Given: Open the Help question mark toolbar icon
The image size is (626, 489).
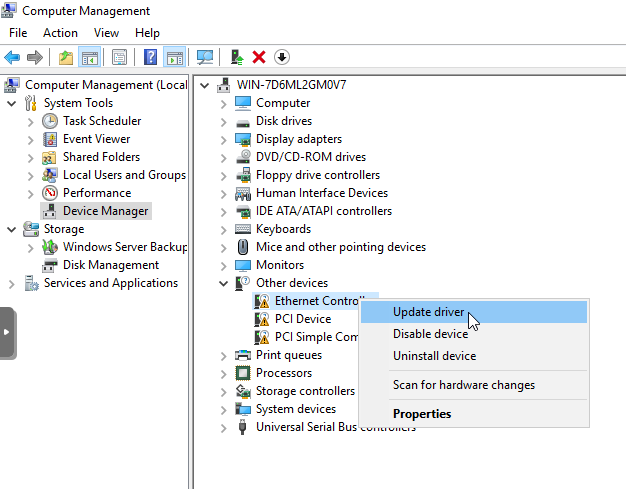Looking at the screenshot, I should click(151, 57).
